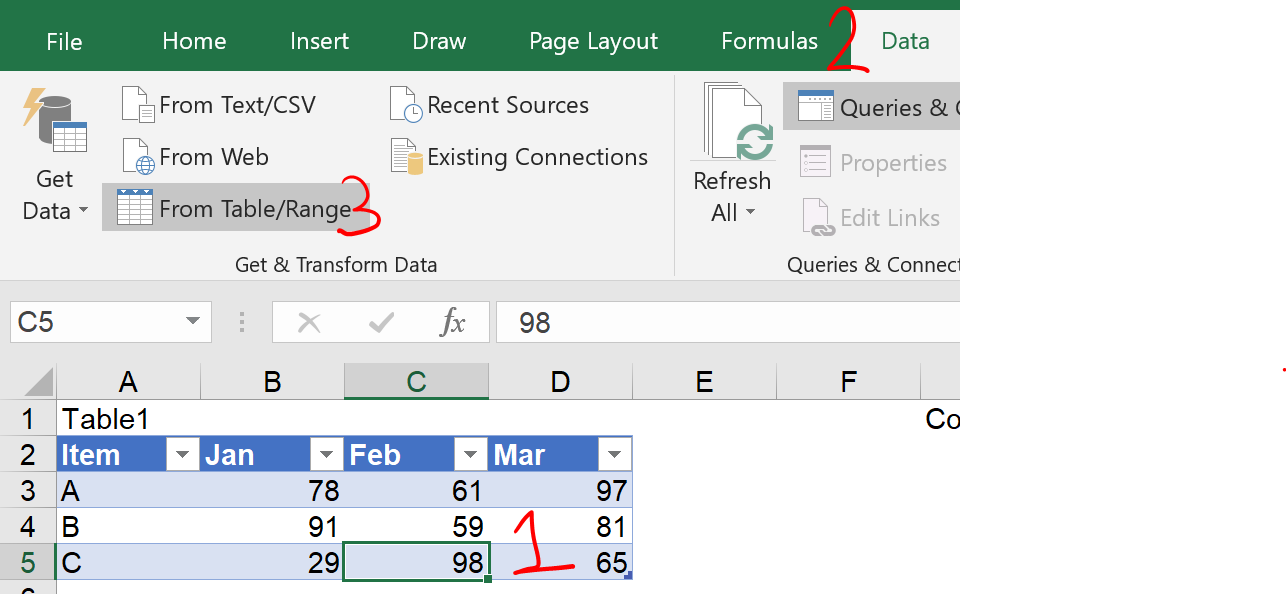Open the Jan column filter dropdown

[326, 455]
